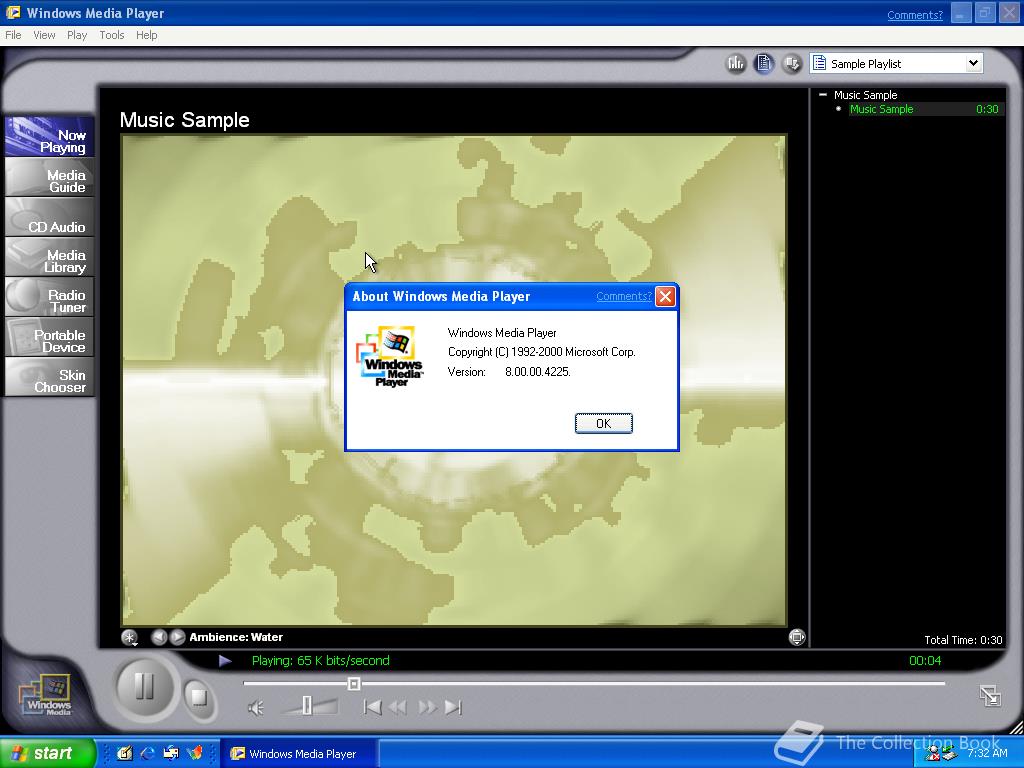The image size is (1024, 768).
Task: Collapse the Music Sample playlist group
Action: coord(823,95)
